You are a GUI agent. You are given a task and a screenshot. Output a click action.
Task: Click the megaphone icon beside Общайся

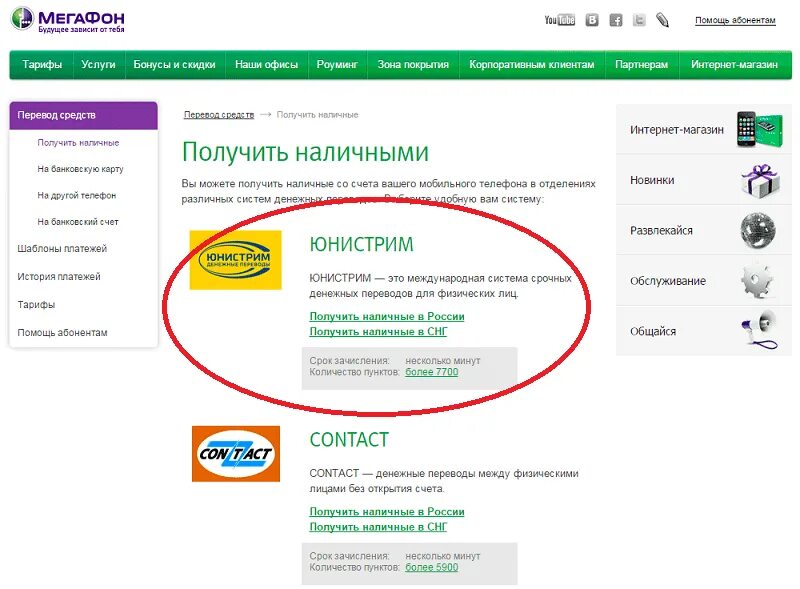tap(760, 331)
